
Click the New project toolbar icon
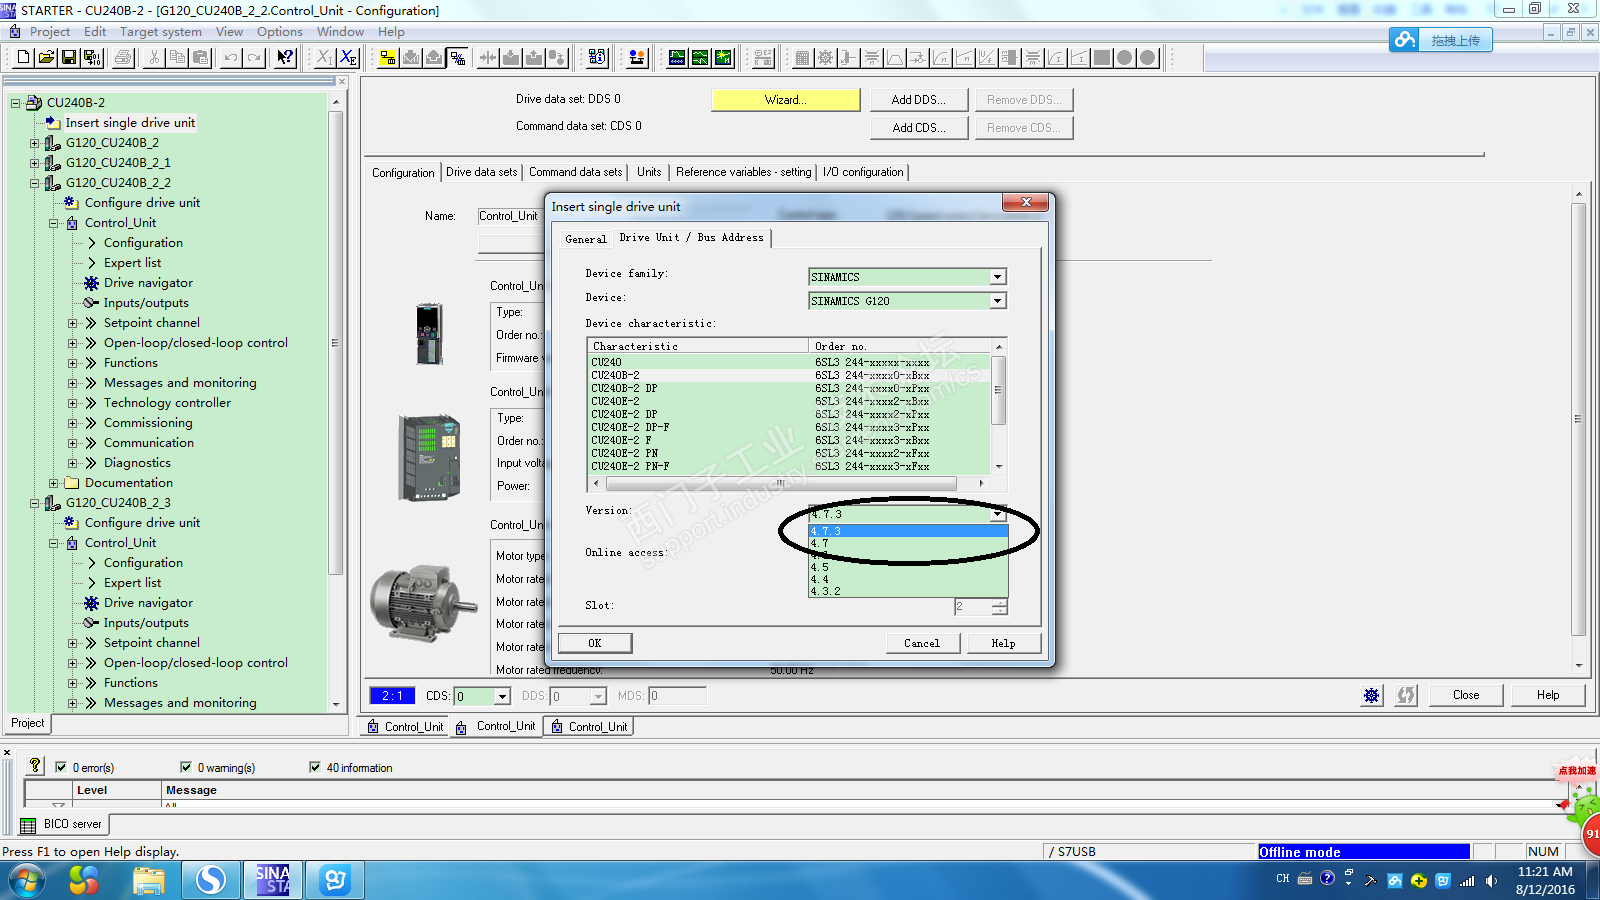point(23,58)
